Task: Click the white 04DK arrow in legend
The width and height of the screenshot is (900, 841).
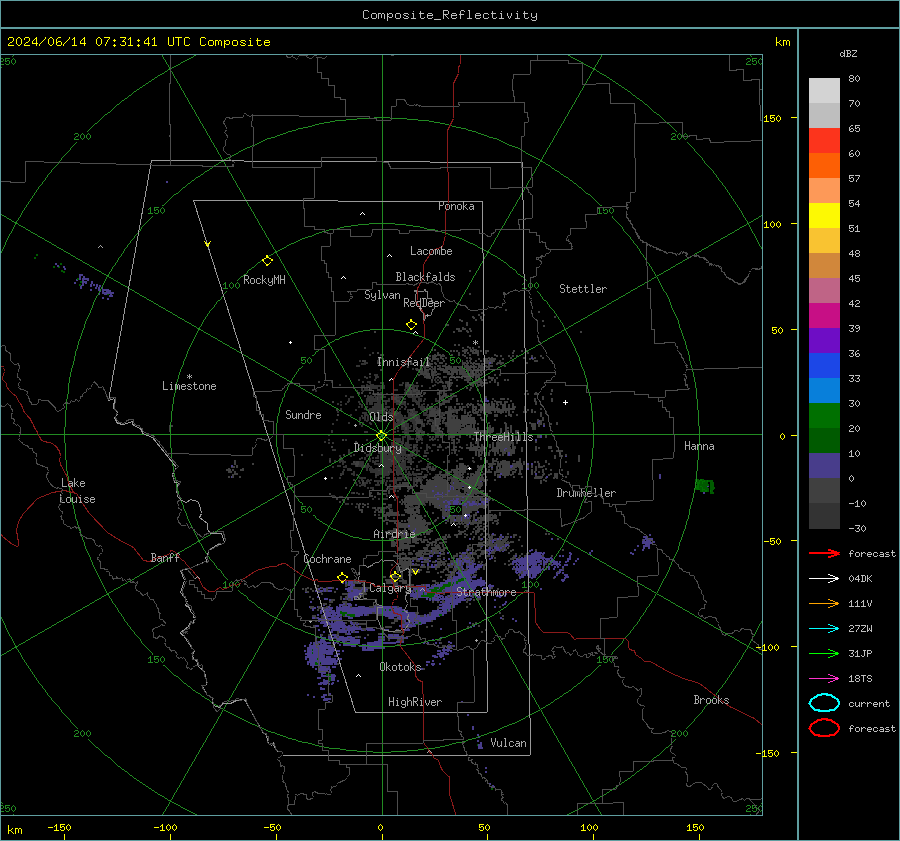Action: point(824,579)
